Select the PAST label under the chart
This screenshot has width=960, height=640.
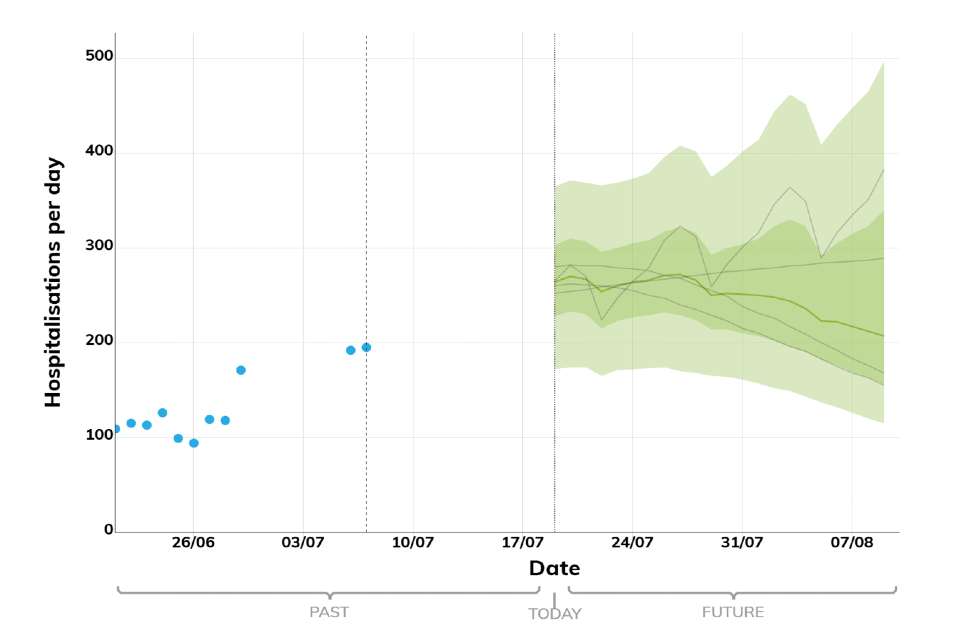[x=329, y=612]
